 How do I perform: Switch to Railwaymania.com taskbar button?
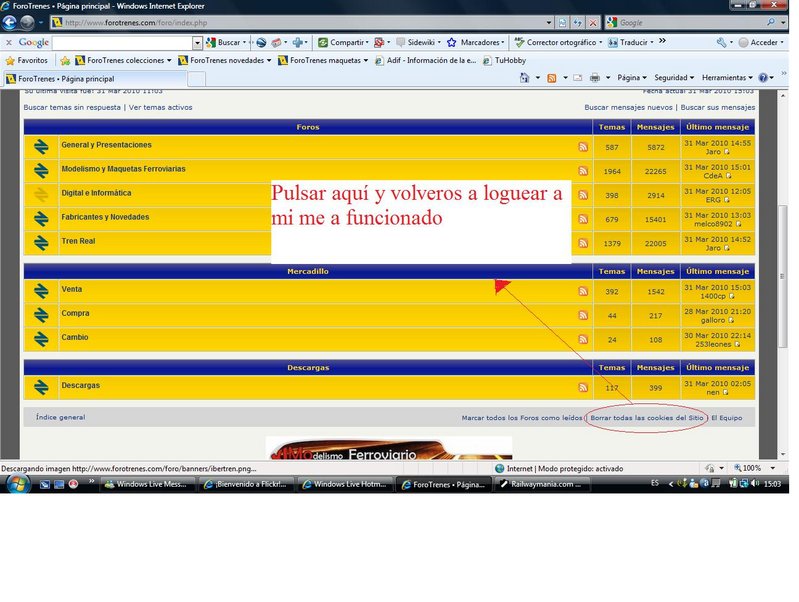(541, 484)
